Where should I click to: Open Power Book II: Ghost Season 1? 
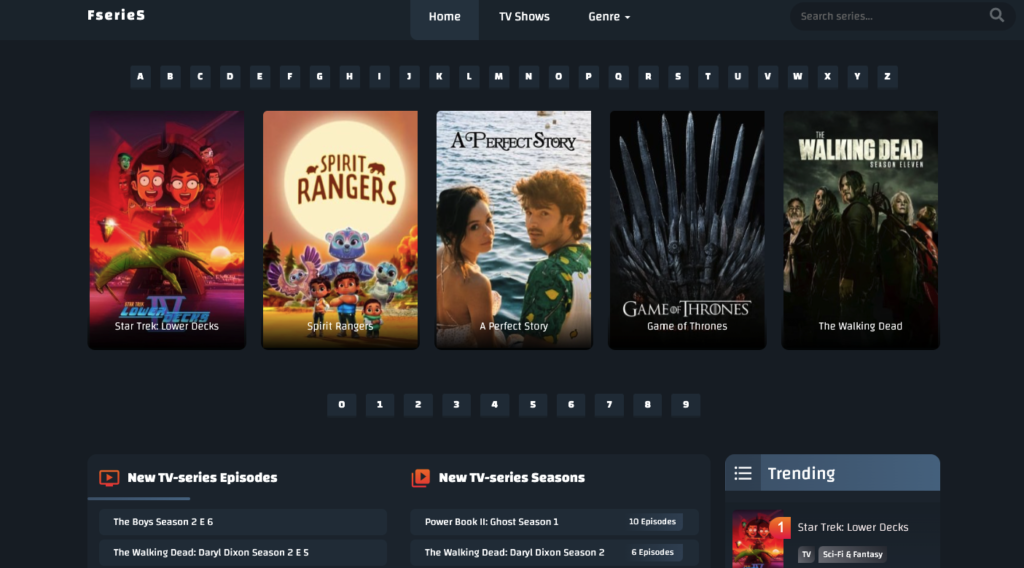click(x=492, y=522)
